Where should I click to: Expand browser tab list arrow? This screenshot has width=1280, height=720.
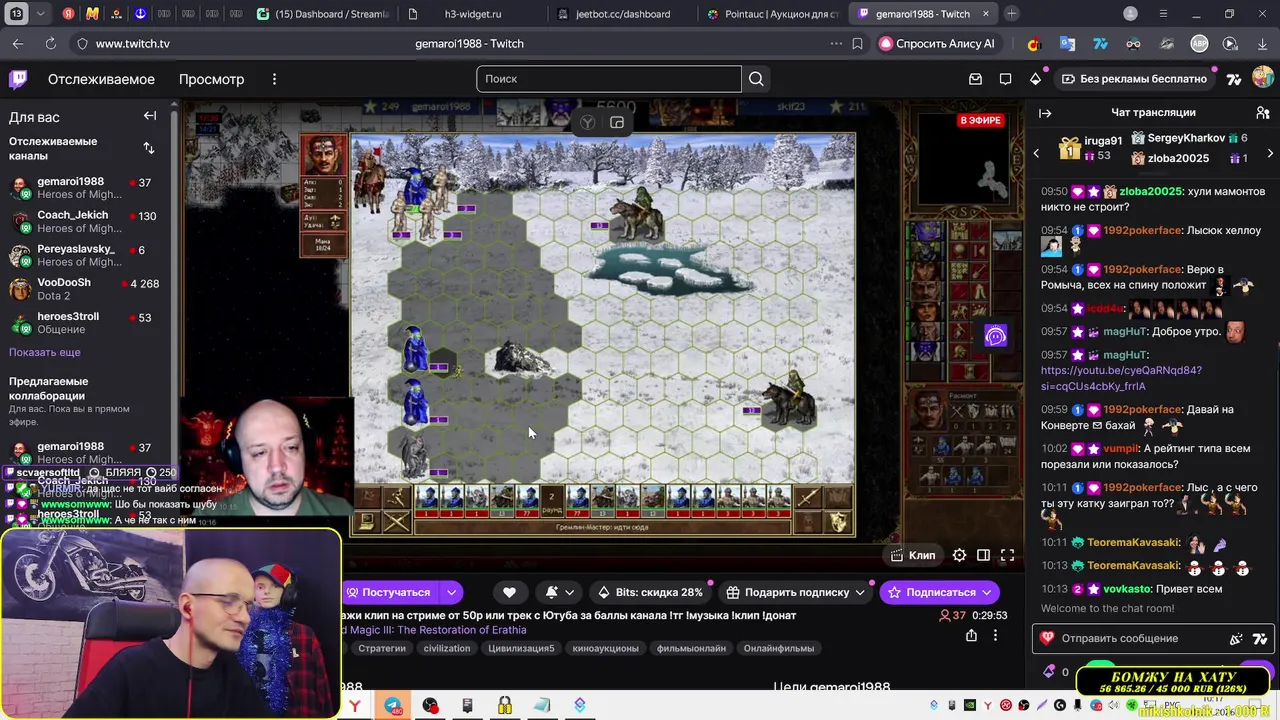coord(41,14)
